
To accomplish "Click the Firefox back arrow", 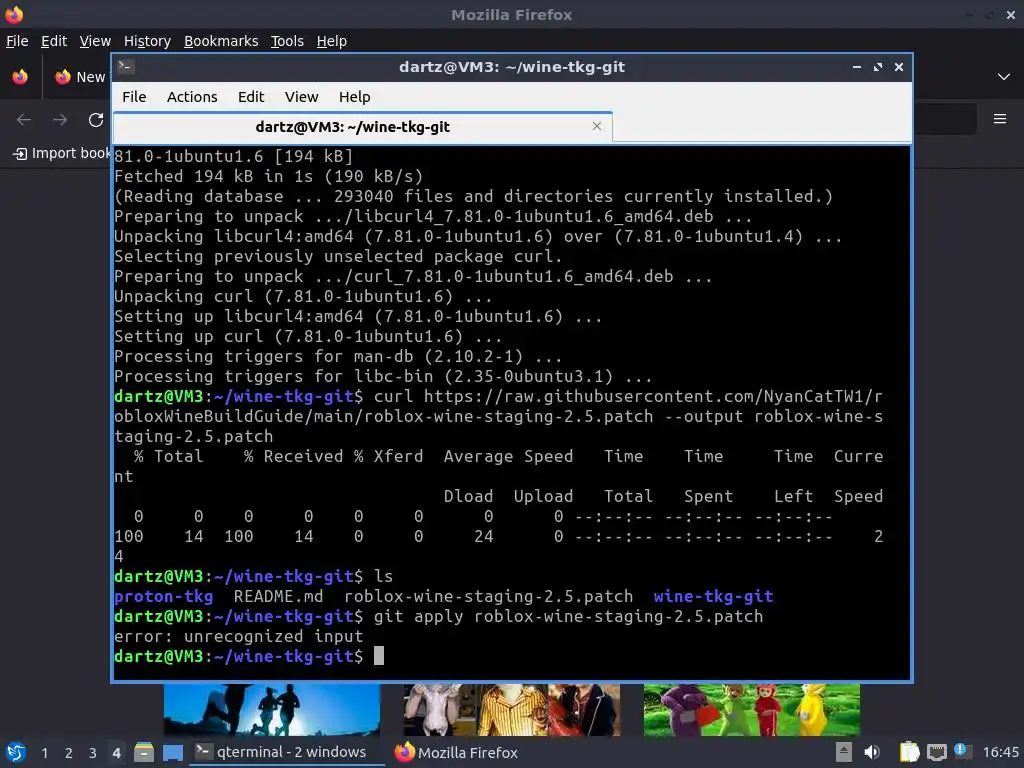I will pyautogui.click(x=24, y=120).
